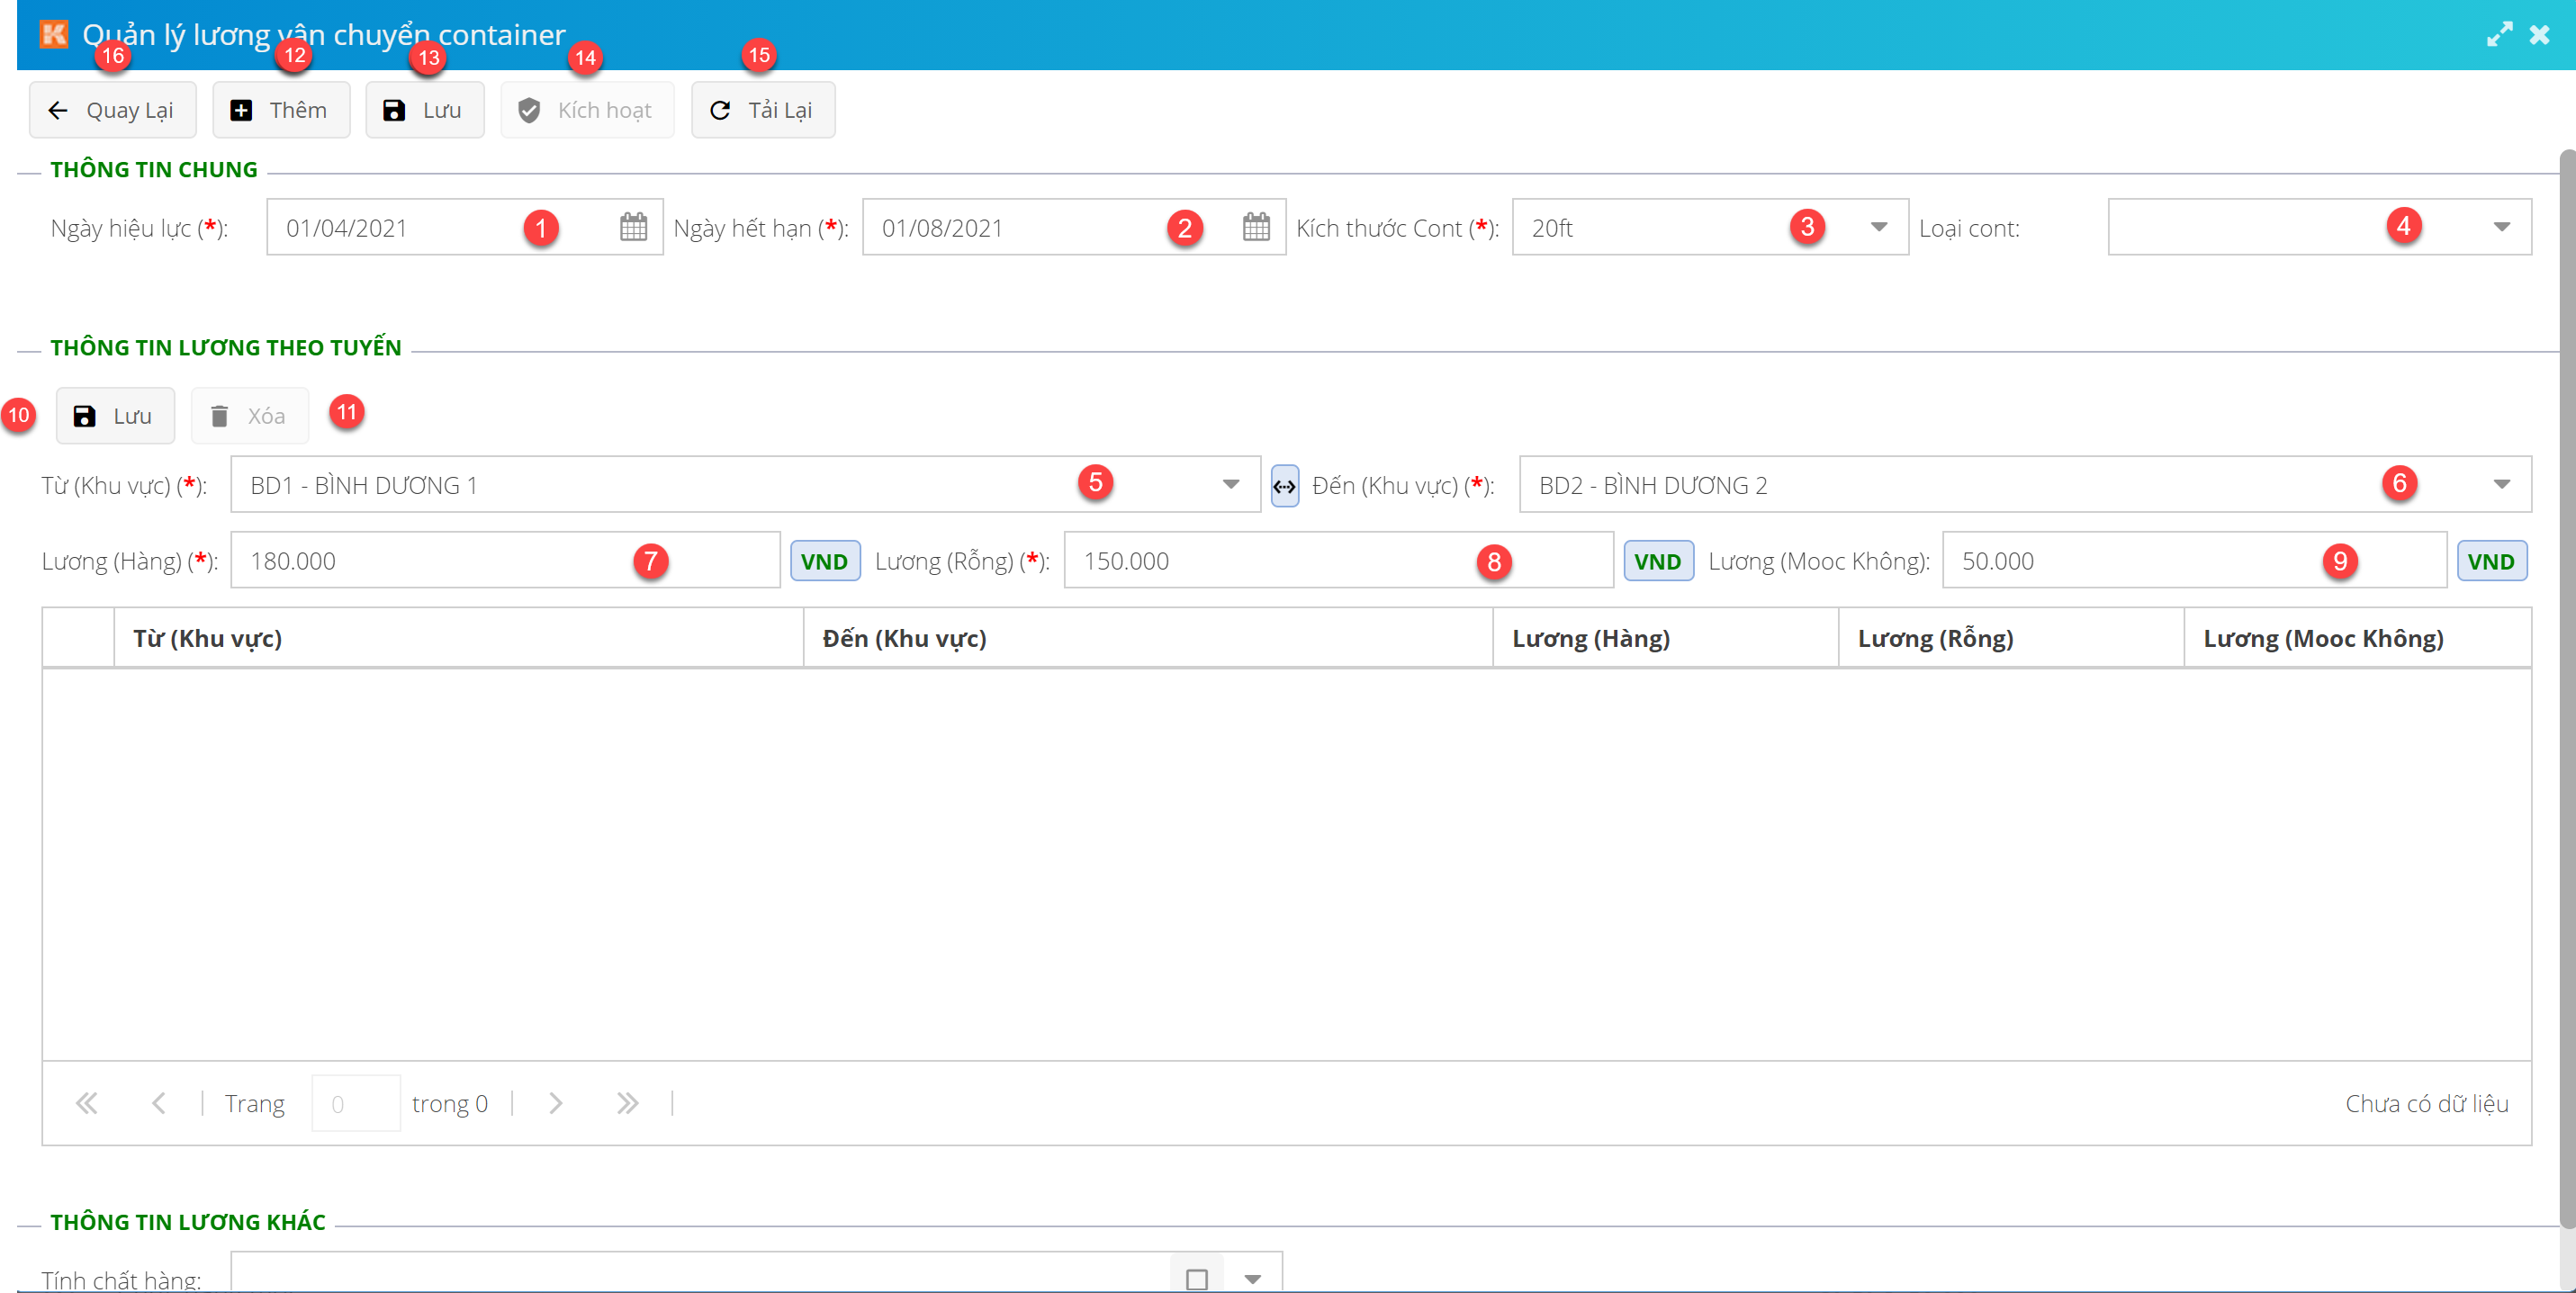Click the Xóa trash button
Image resolution: width=2576 pixels, height=1293 pixels.
249,416
